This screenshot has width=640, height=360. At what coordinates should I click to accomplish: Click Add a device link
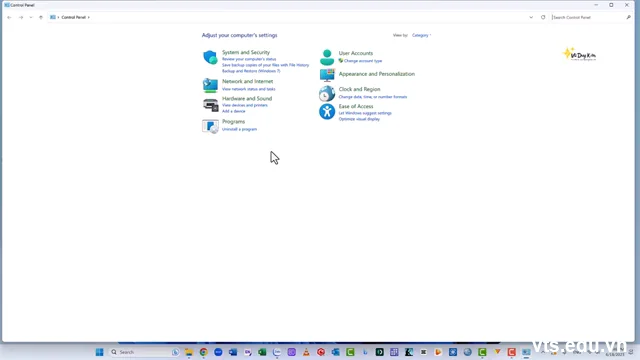(233, 111)
